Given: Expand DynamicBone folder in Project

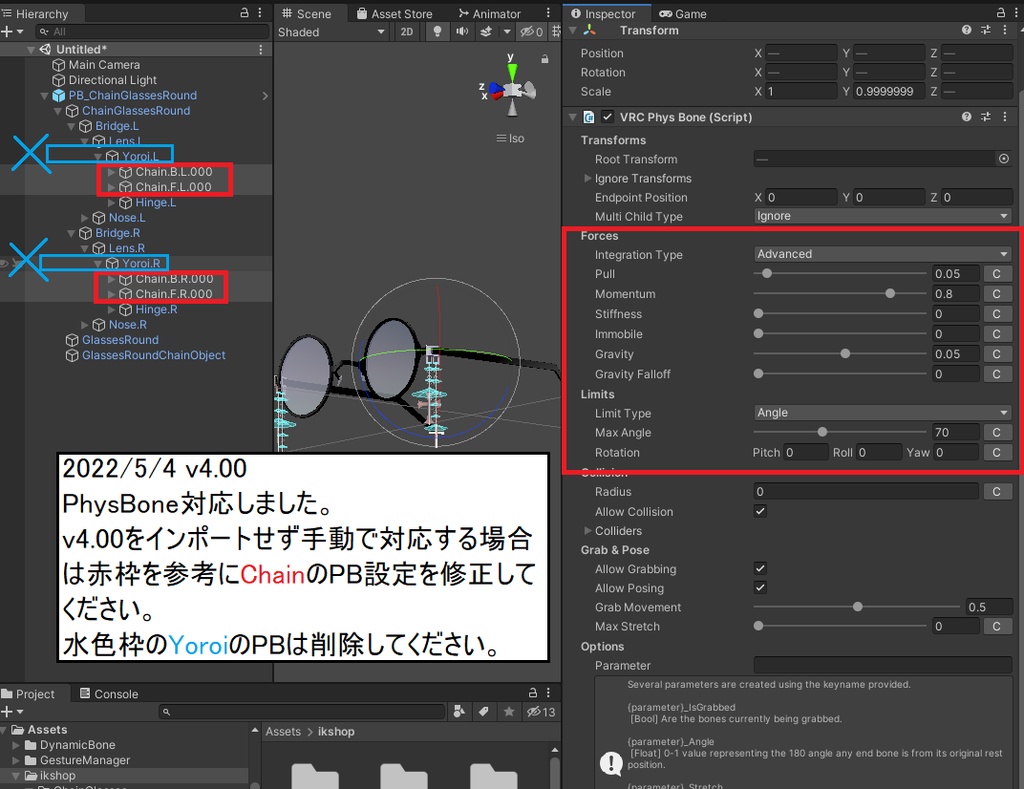Looking at the screenshot, I should [x=16, y=745].
